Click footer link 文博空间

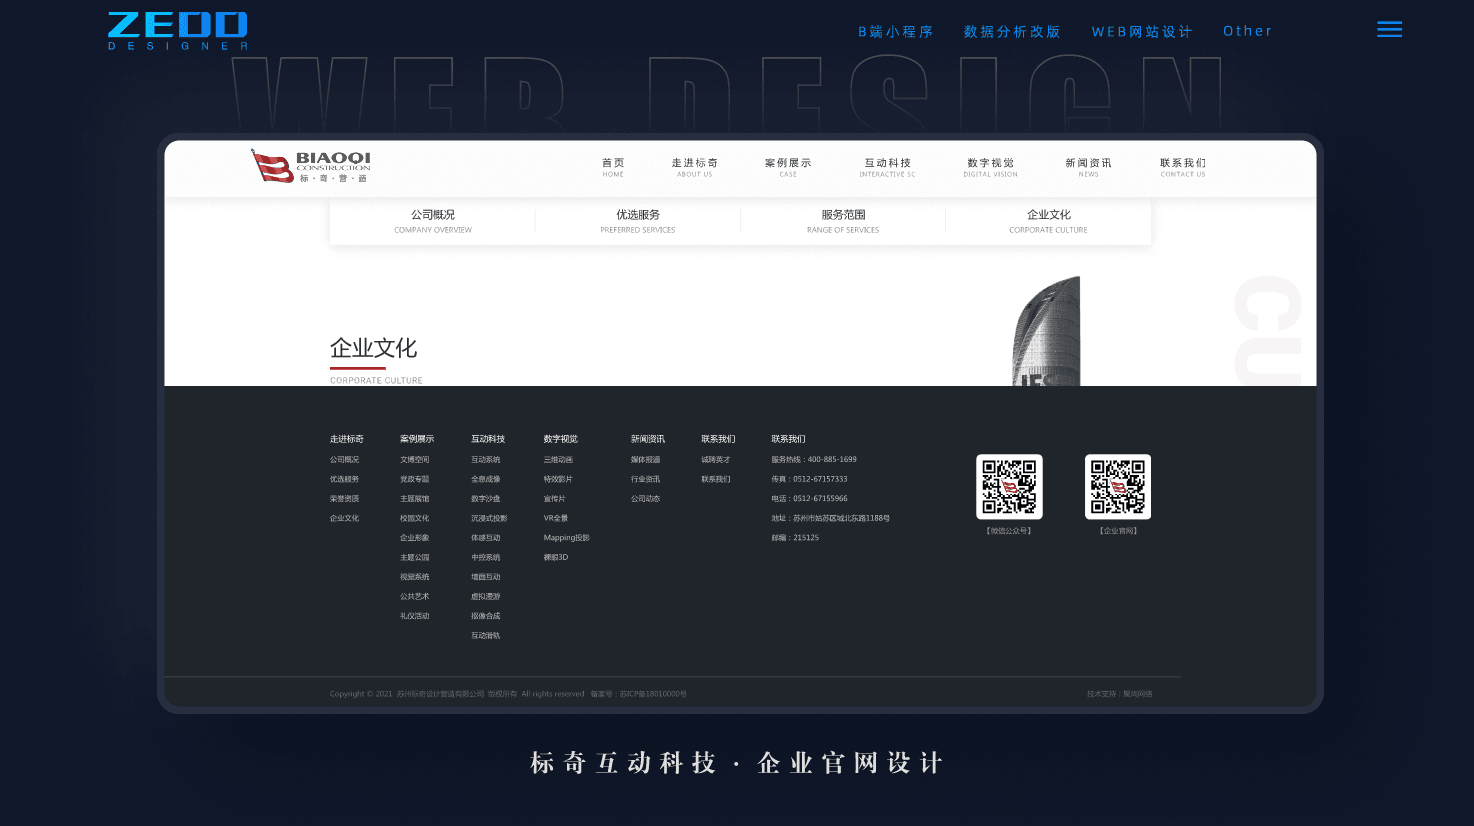click(414, 460)
